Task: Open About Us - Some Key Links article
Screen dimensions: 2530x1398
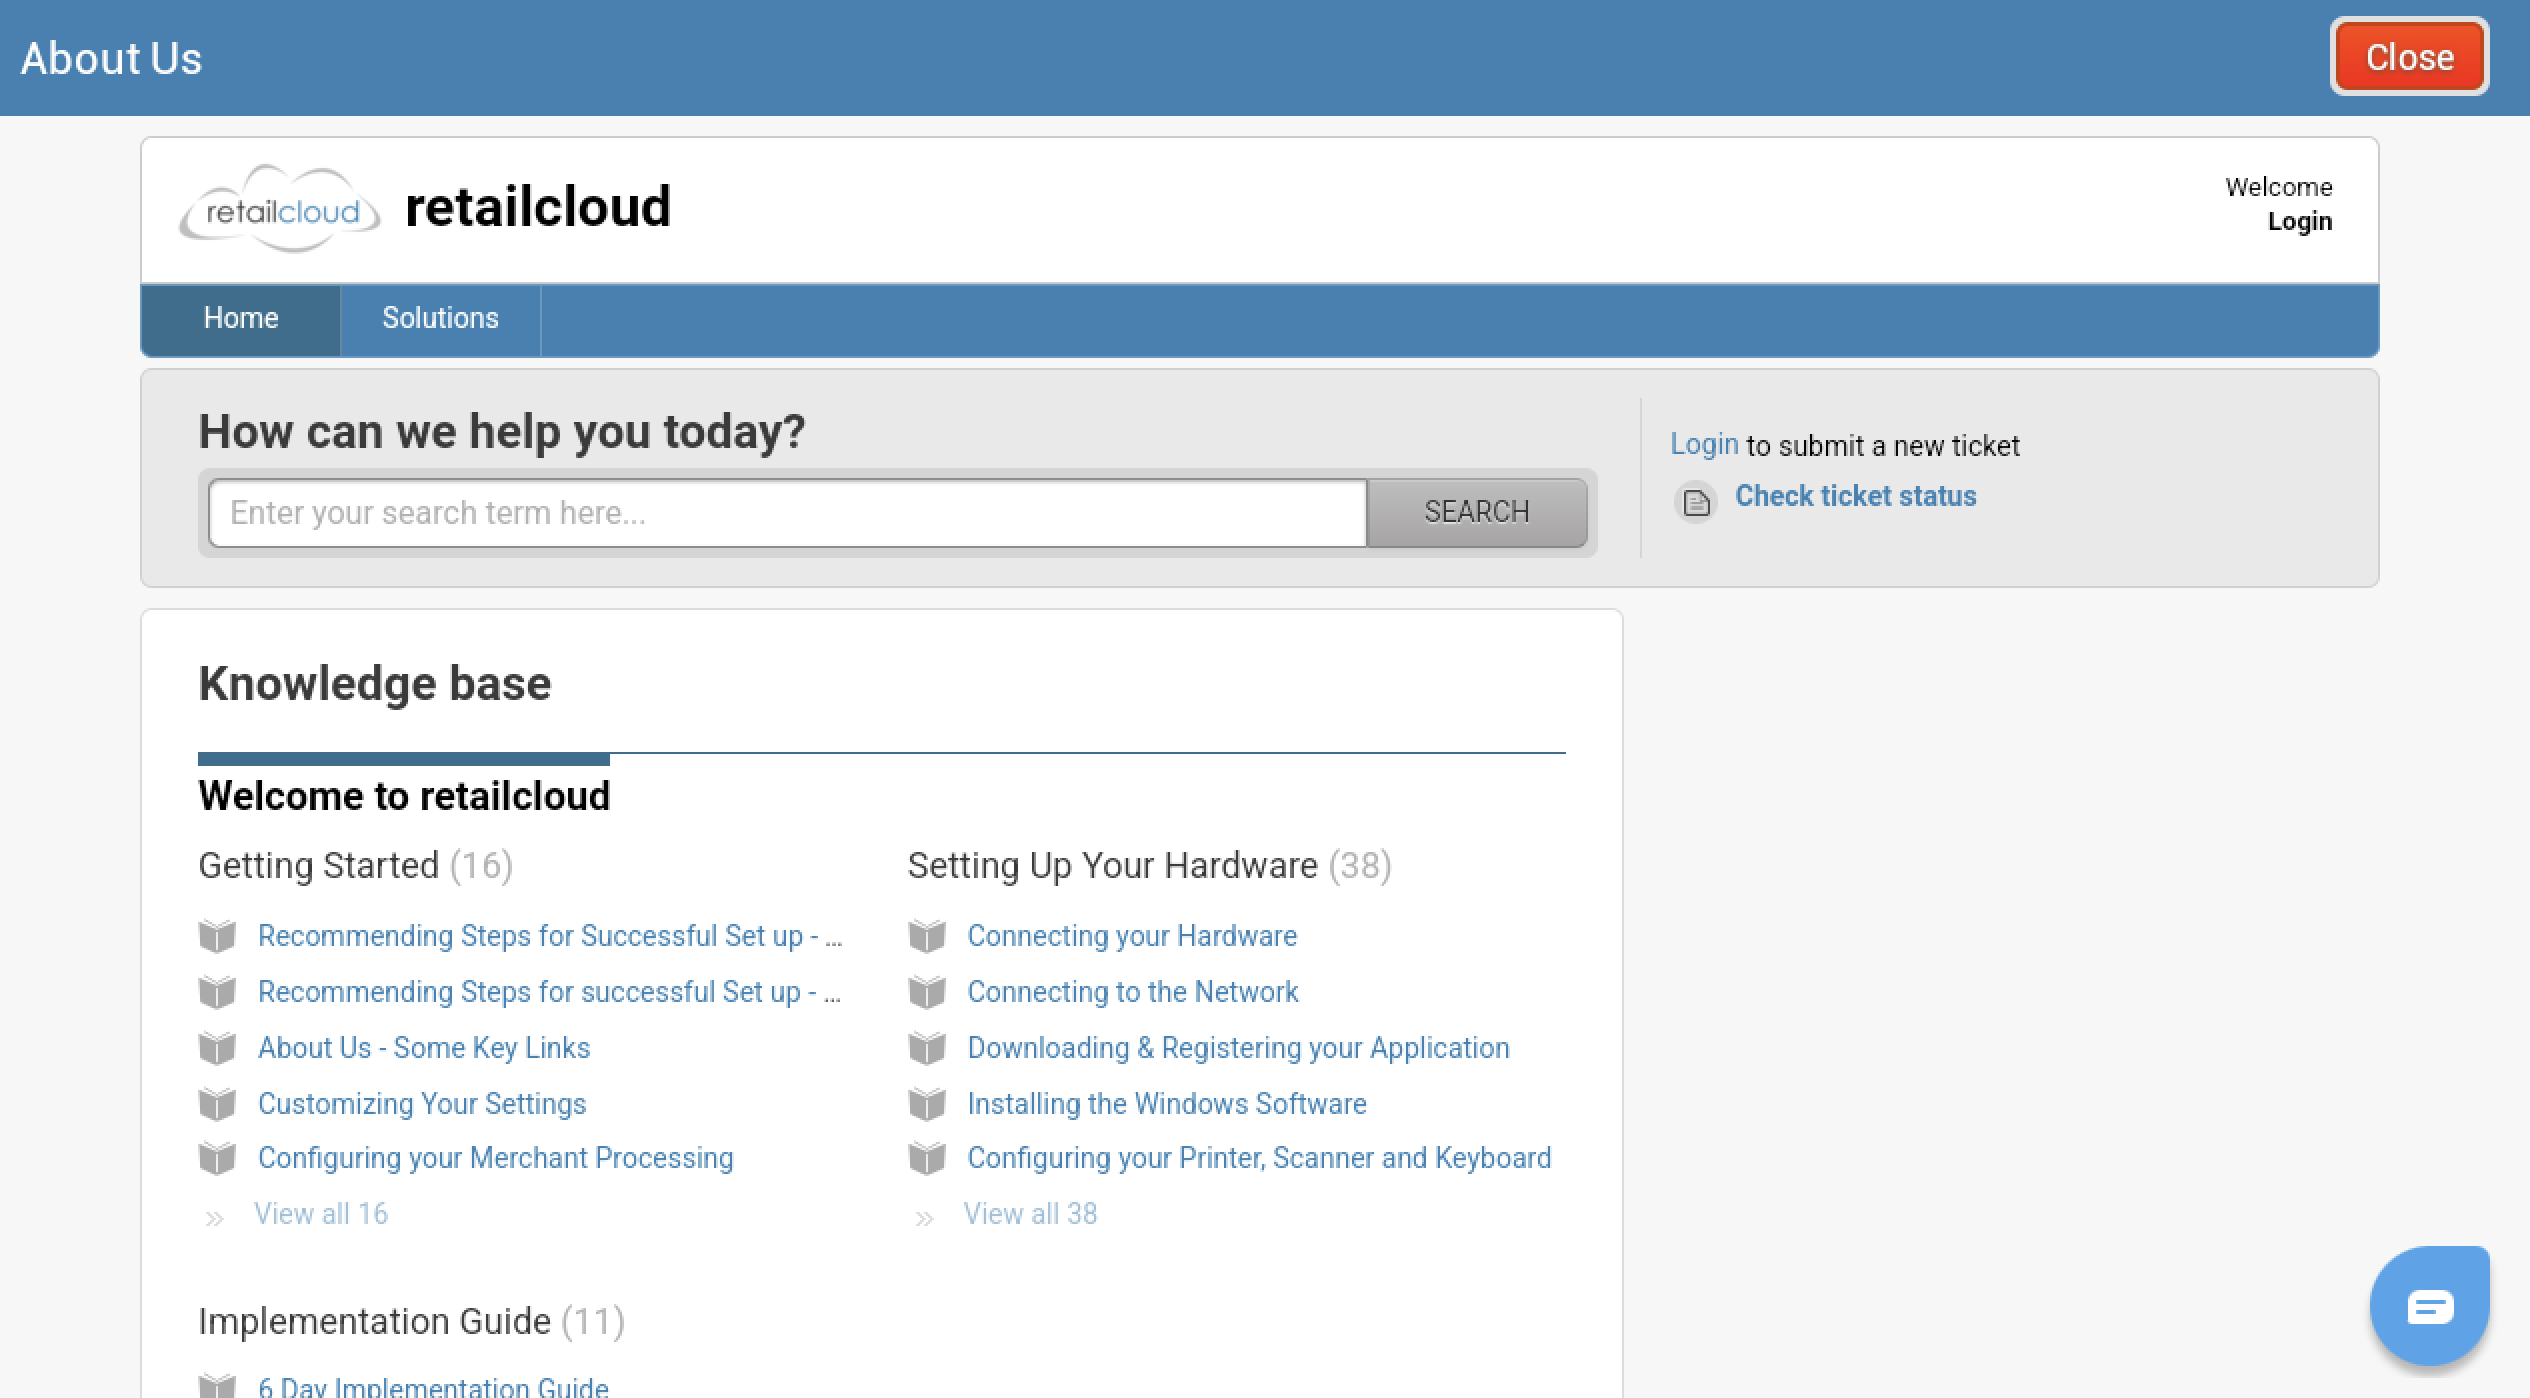Action: click(424, 1048)
